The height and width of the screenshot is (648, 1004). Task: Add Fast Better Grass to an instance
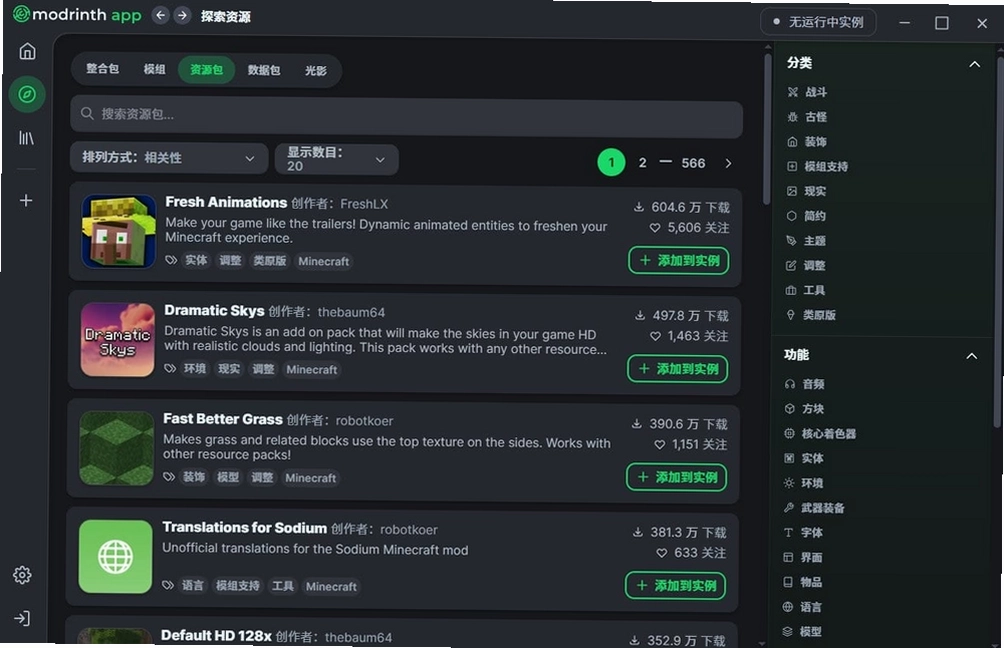click(x=676, y=477)
